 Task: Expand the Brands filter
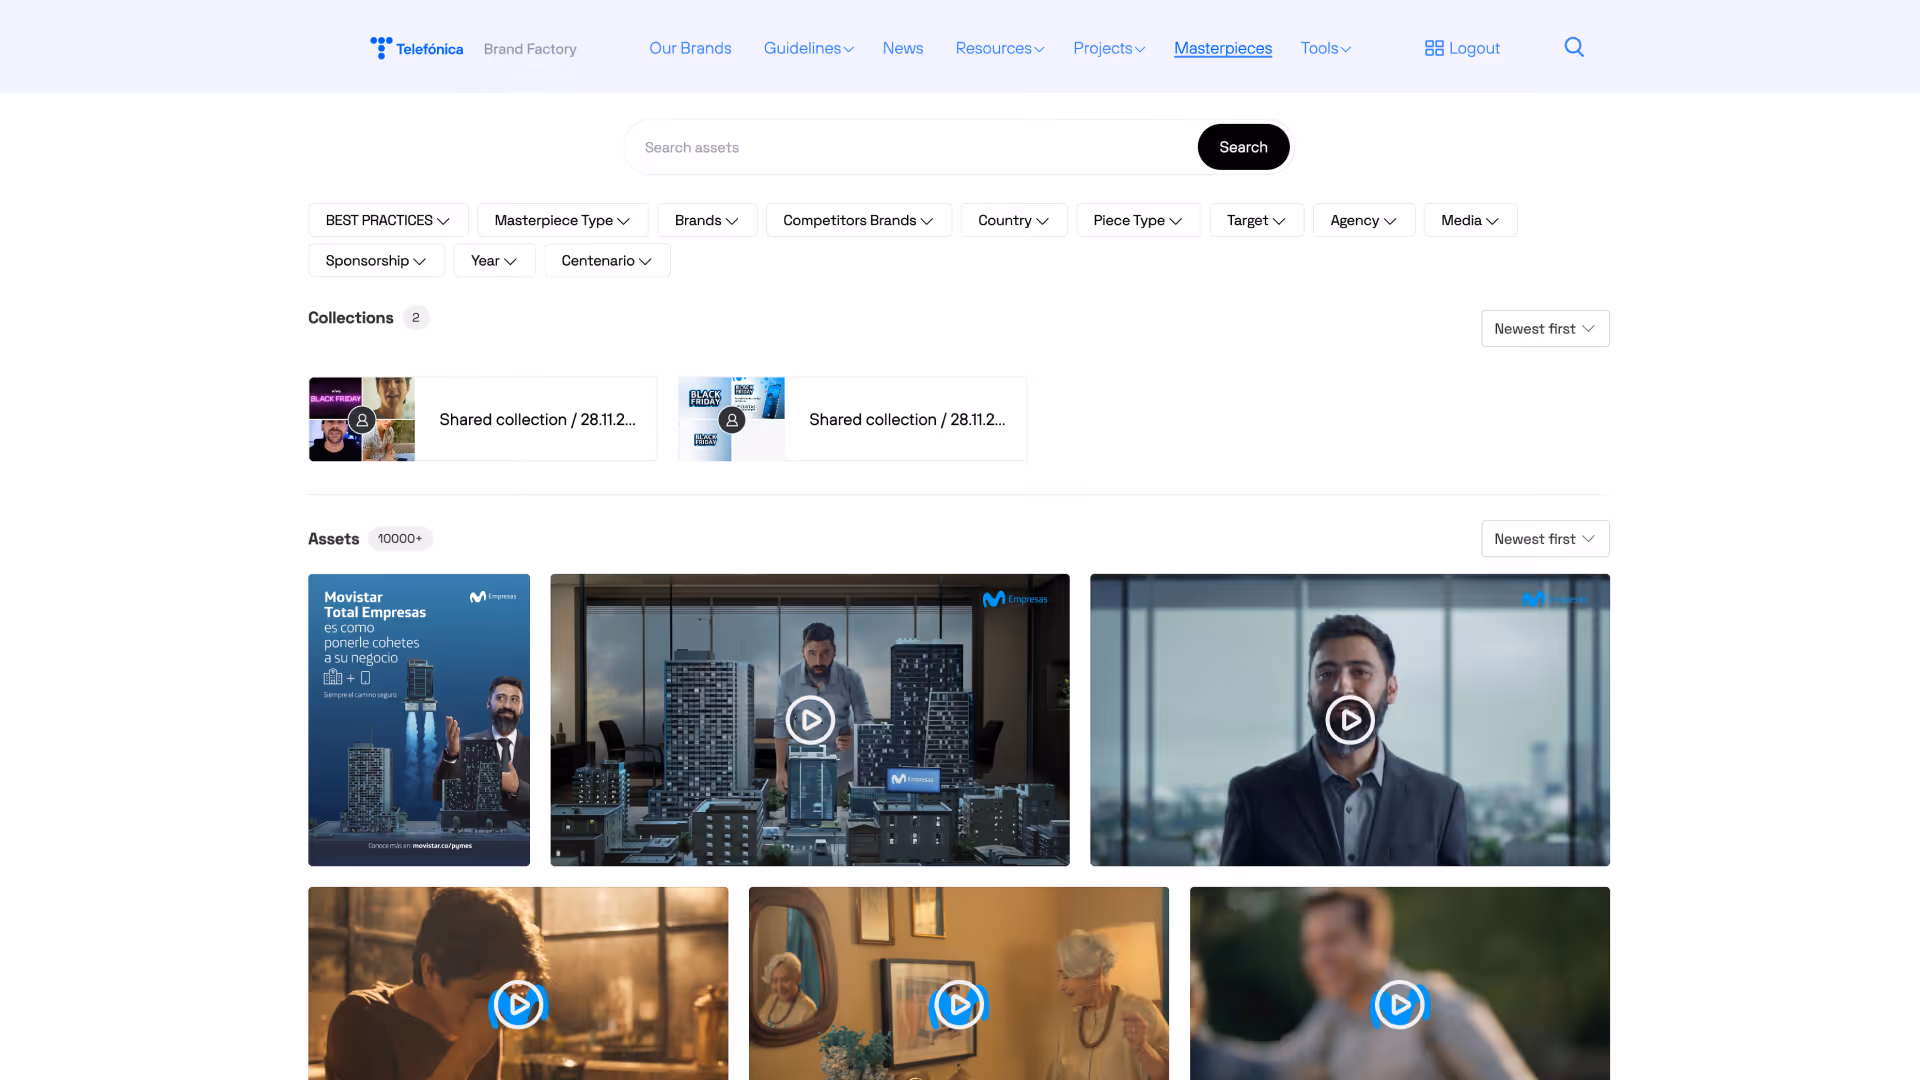[707, 220]
